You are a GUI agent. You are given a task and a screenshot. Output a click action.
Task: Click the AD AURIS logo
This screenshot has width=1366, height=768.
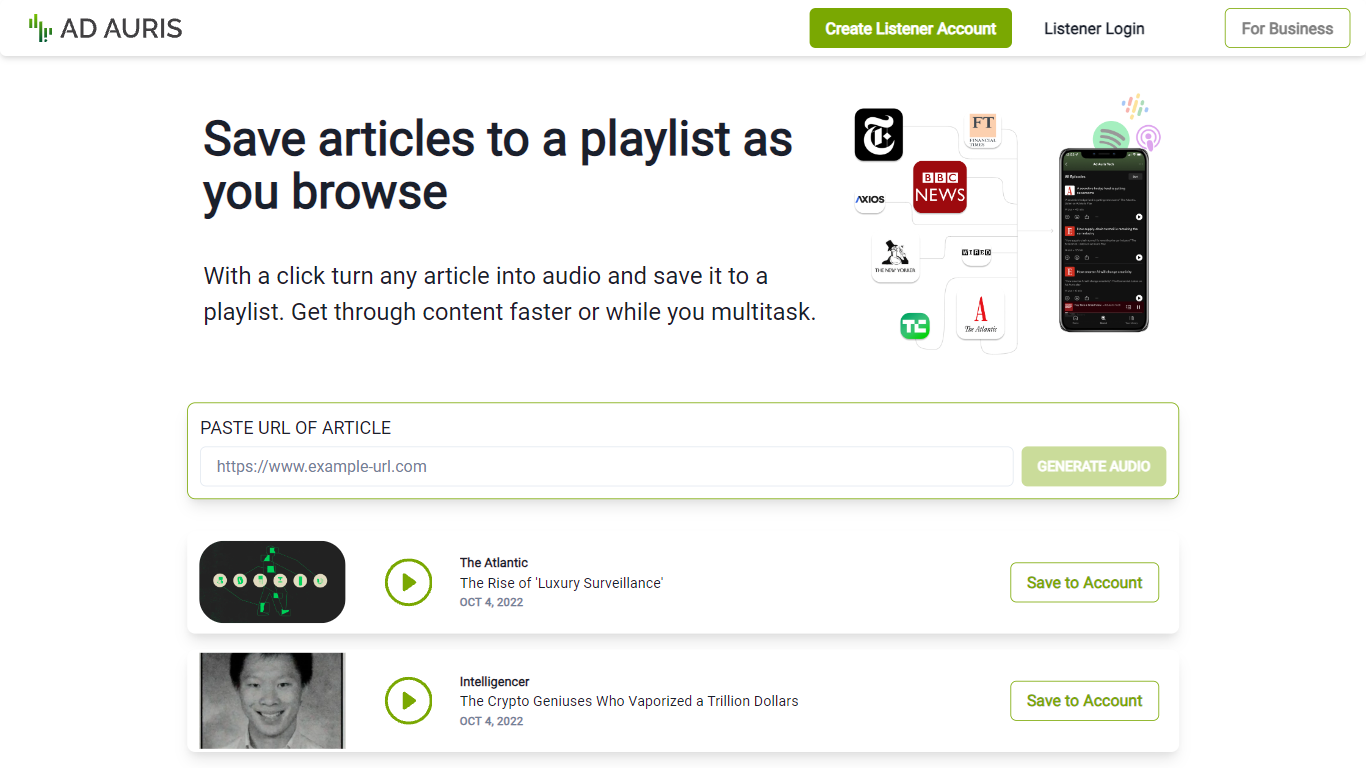[x=105, y=28]
